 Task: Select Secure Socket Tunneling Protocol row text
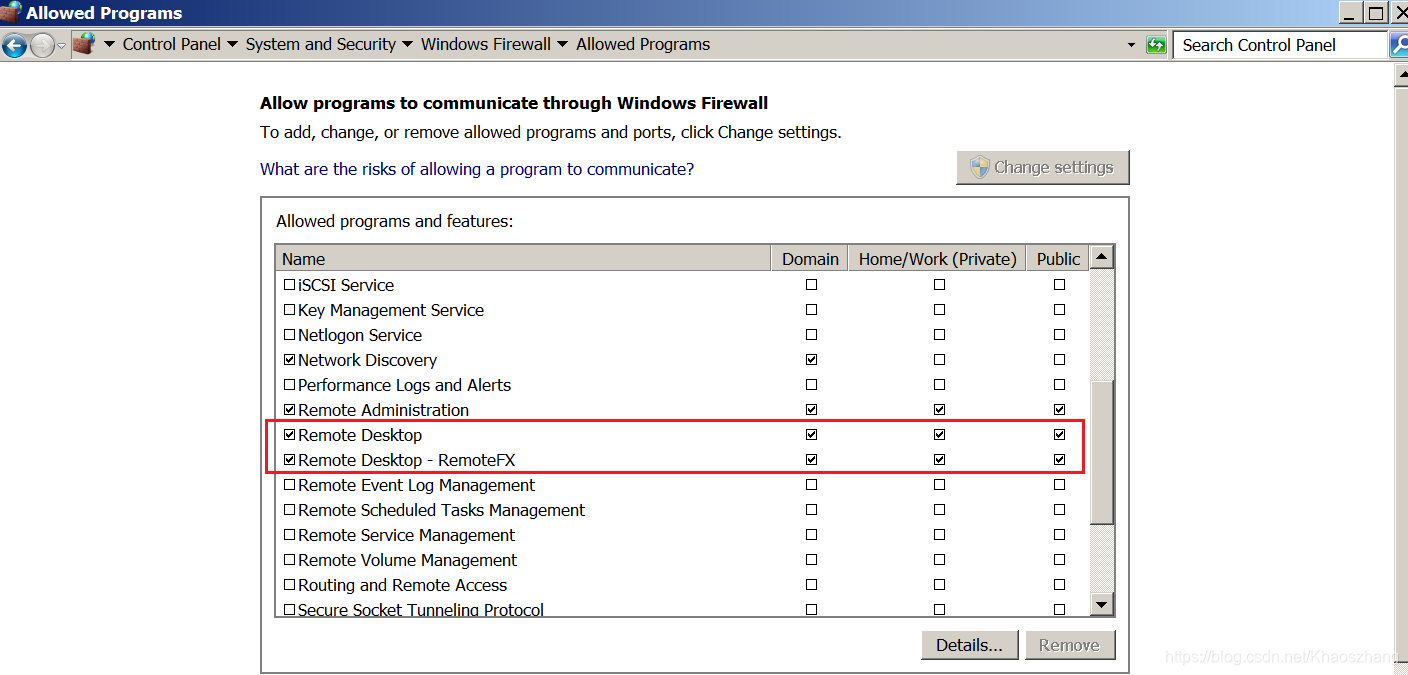421,609
